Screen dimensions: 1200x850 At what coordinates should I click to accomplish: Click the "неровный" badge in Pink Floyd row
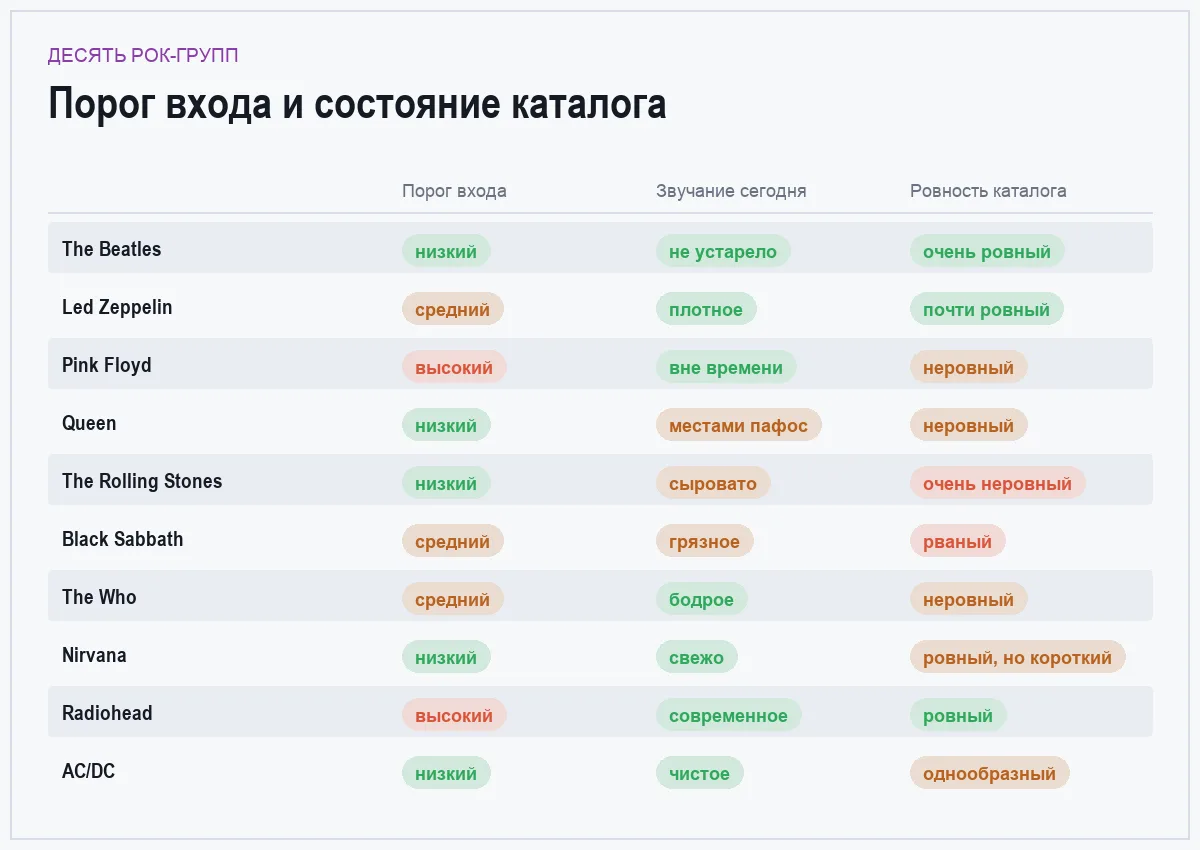[x=969, y=367]
